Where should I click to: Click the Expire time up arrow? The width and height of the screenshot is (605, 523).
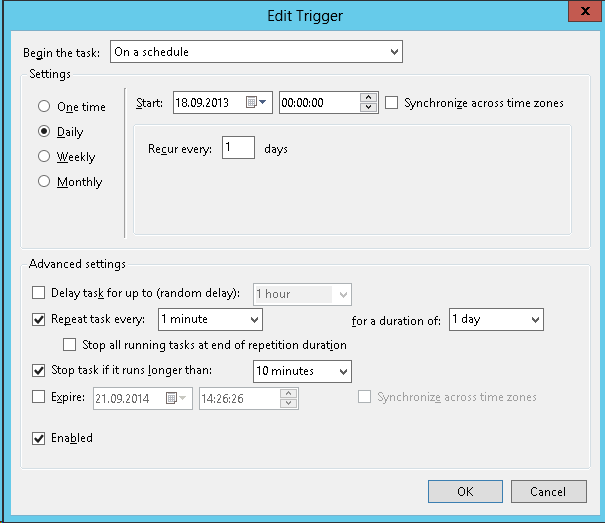tap(289, 393)
